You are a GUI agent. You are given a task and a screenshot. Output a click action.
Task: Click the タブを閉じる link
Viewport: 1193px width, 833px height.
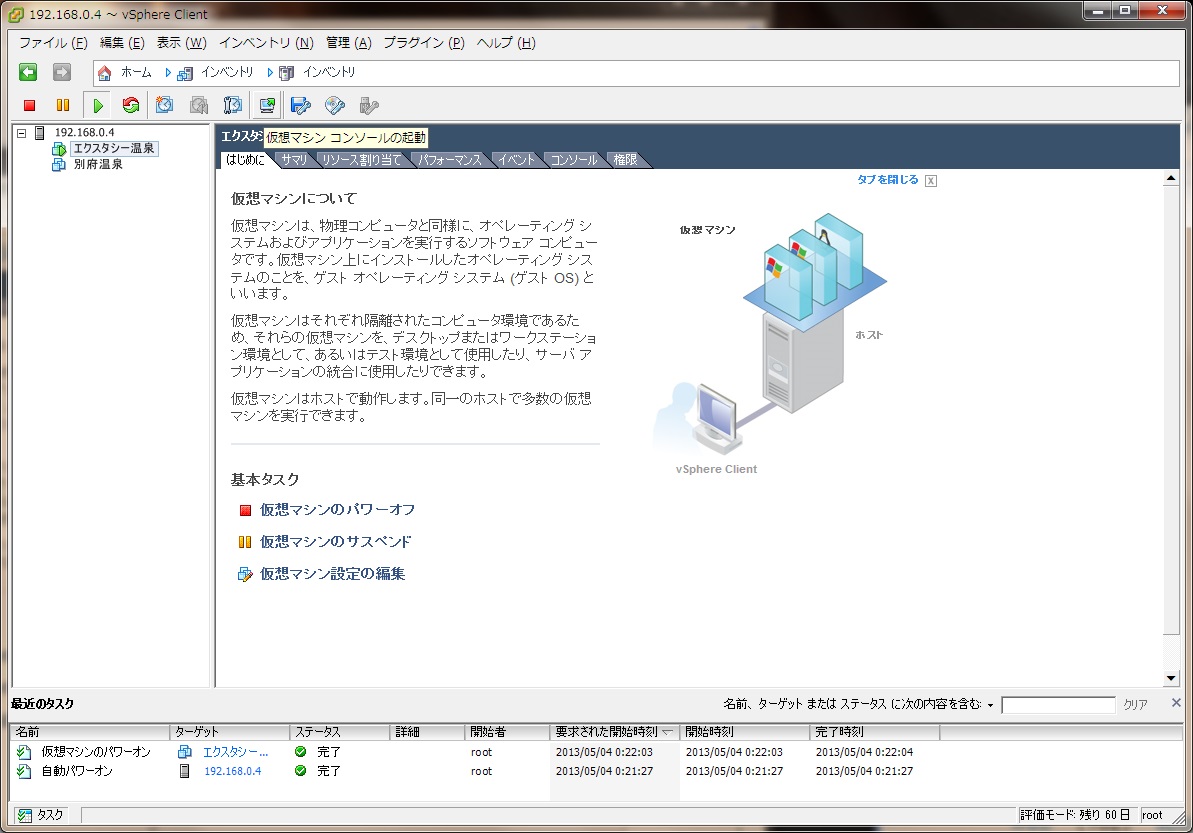pos(887,180)
